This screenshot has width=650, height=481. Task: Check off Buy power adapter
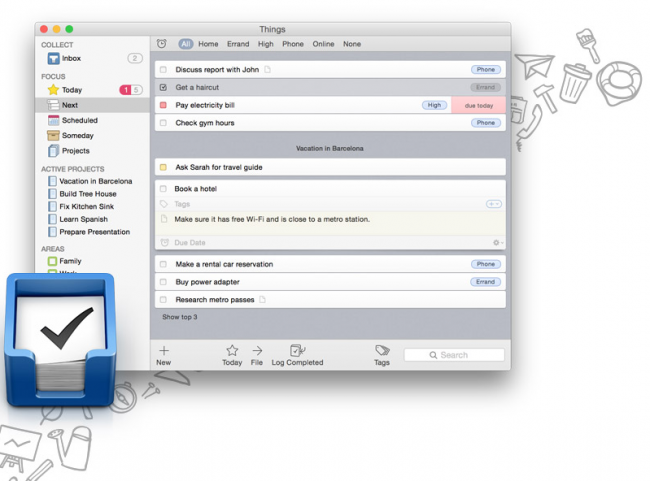click(163, 282)
